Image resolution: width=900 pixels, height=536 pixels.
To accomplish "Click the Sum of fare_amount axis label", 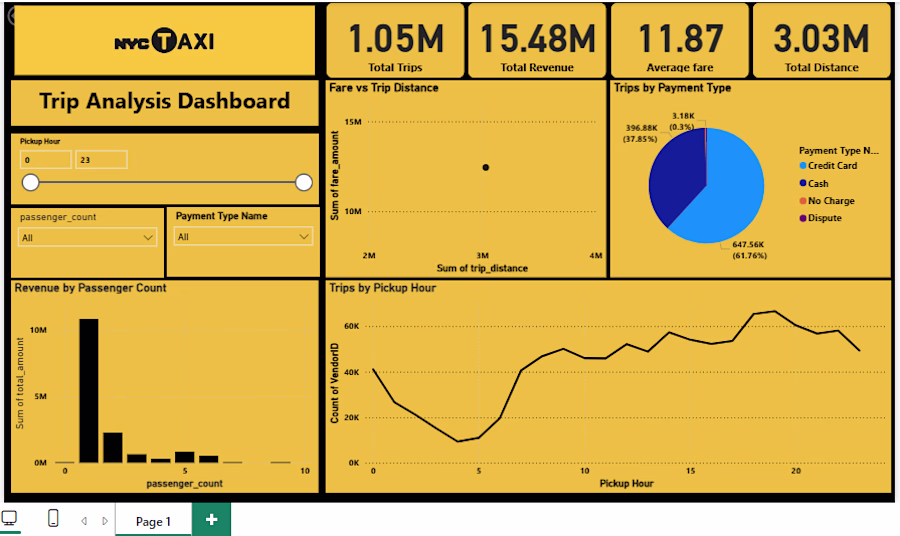I will tap(335, 176).
